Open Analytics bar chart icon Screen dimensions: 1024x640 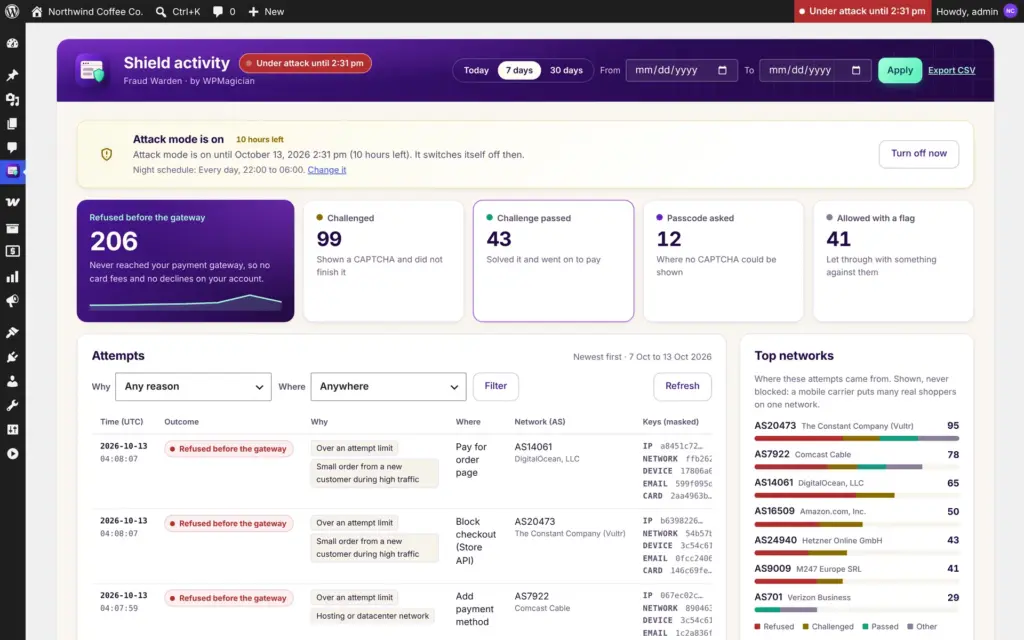pyautogui.click(x=12, y=277)
